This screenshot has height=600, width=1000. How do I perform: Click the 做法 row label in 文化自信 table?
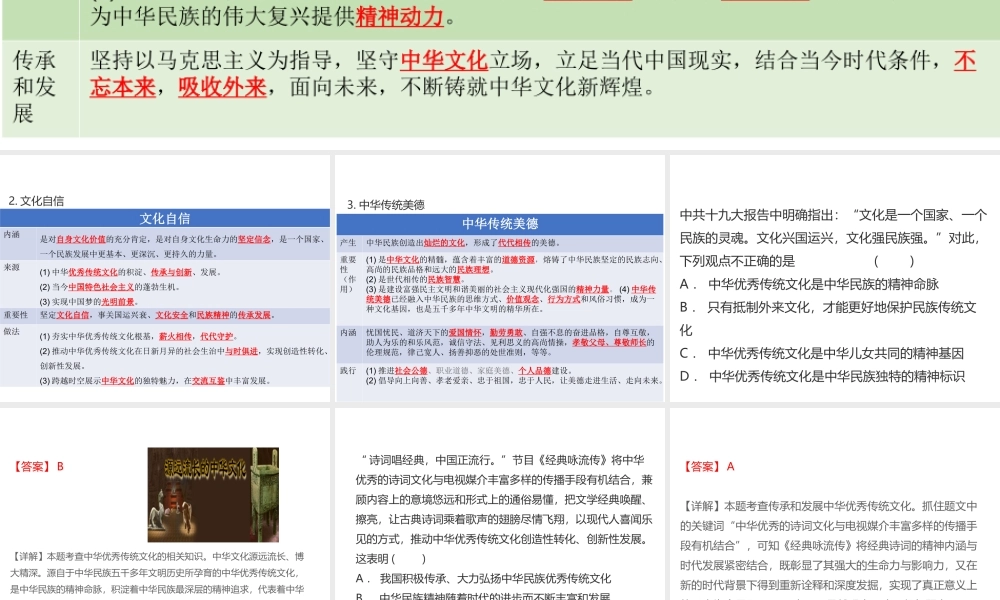coord(11,332)
